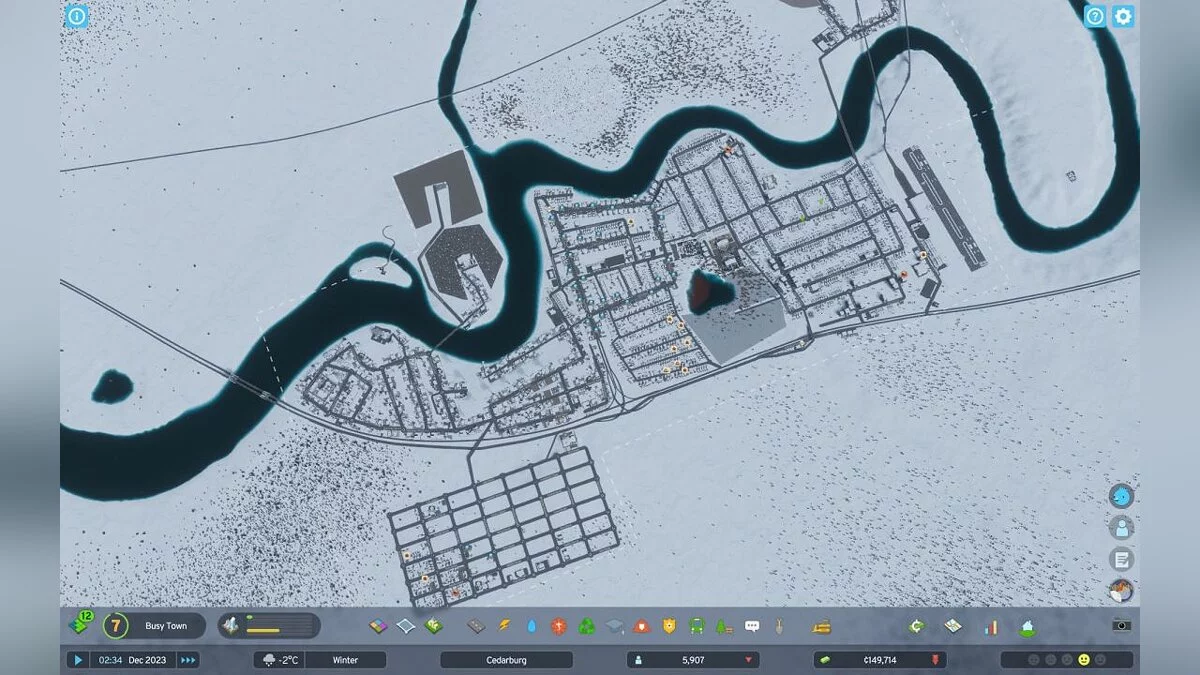Screen dimensions: 1200x675
Task: Open the info views panel
Action: pos(76,16)
